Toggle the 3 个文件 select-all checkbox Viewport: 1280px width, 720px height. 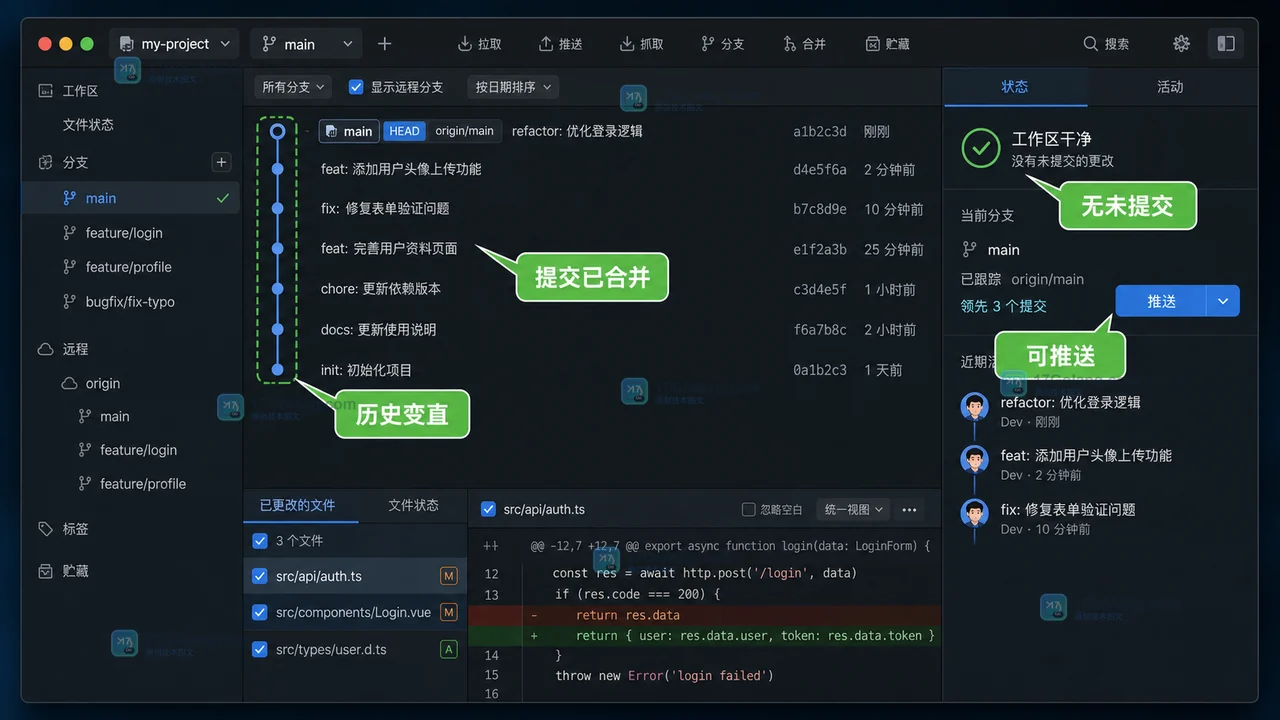pos(260,540)
